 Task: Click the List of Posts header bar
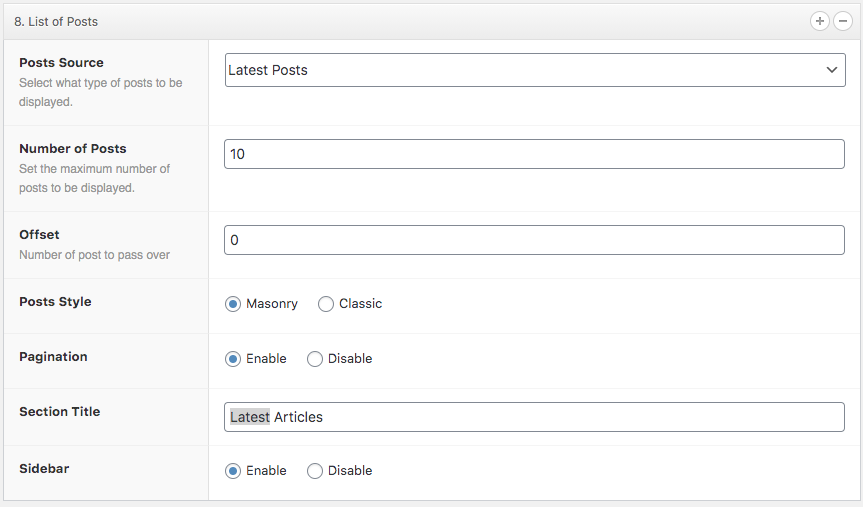[400, 21]
